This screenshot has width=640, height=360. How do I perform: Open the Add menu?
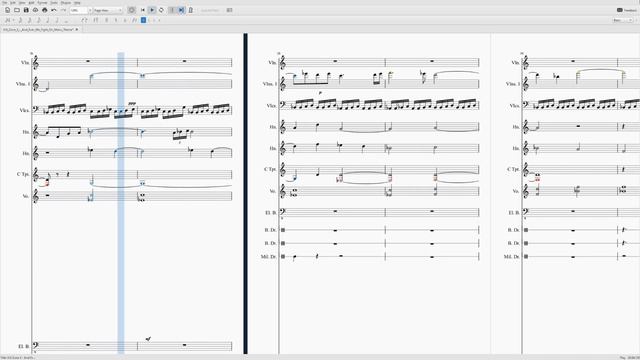[31, 2]
